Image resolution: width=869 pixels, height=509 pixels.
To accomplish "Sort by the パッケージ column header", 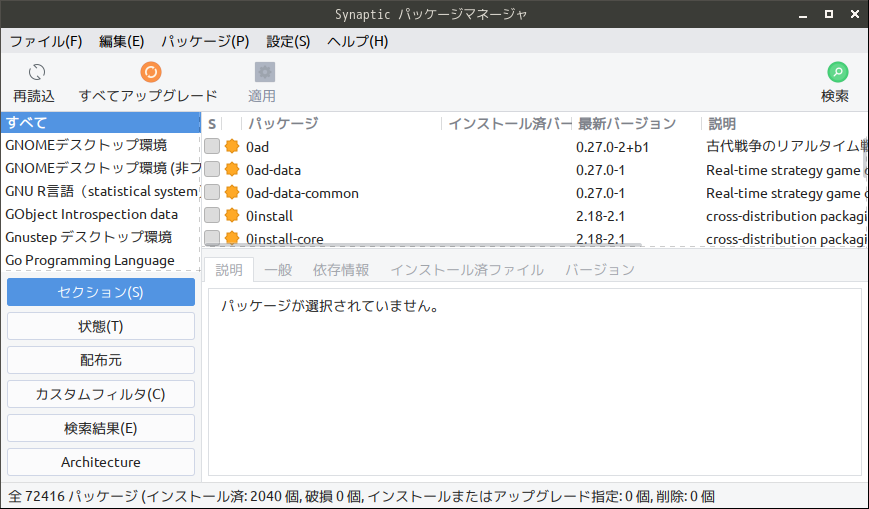I will pos(341,124).
